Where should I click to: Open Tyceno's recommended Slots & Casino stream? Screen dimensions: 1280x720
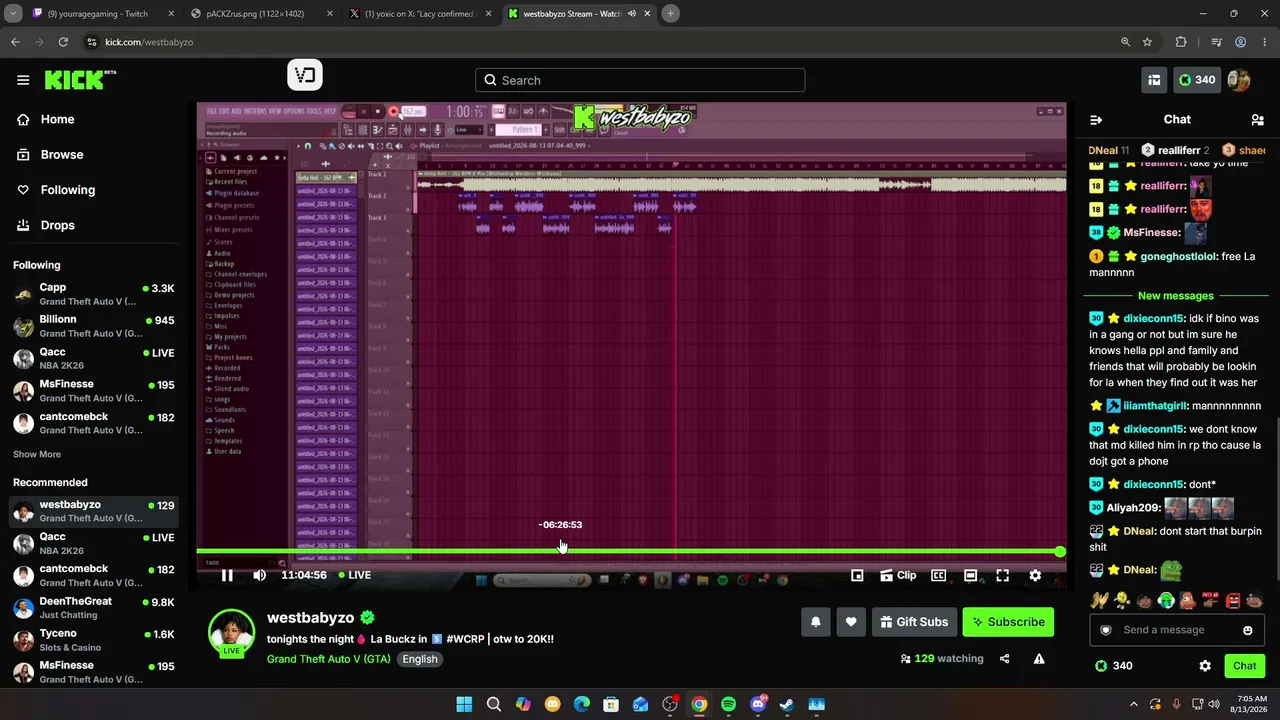(93, 640)
